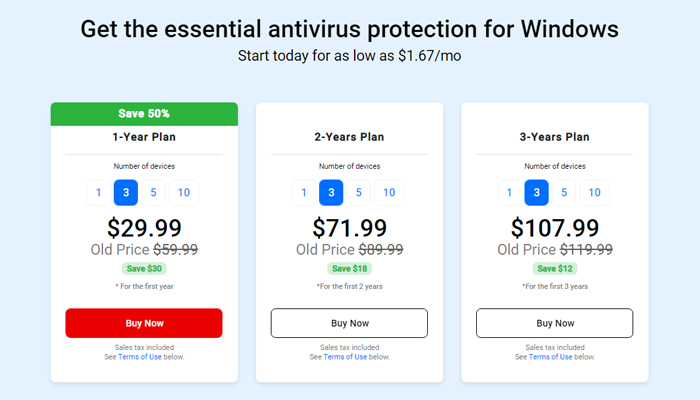700x400 pixels.
Task: Select 3 devices in 3-Years Plan
Action: 536,193
